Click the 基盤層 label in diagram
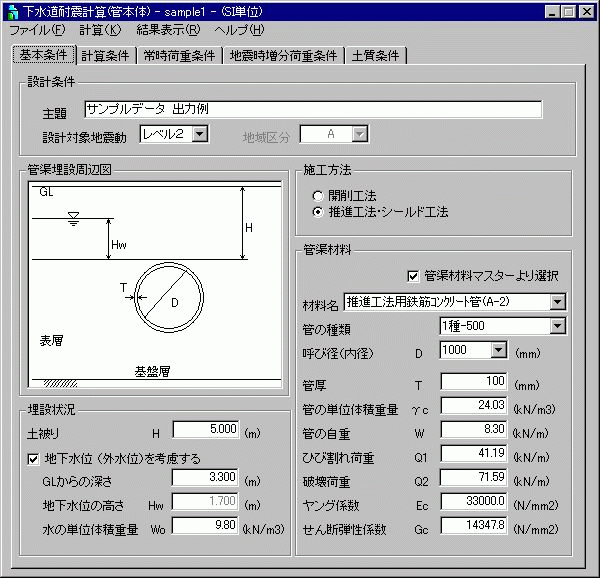Screen dimensions: 600x578 click(152, 371)
